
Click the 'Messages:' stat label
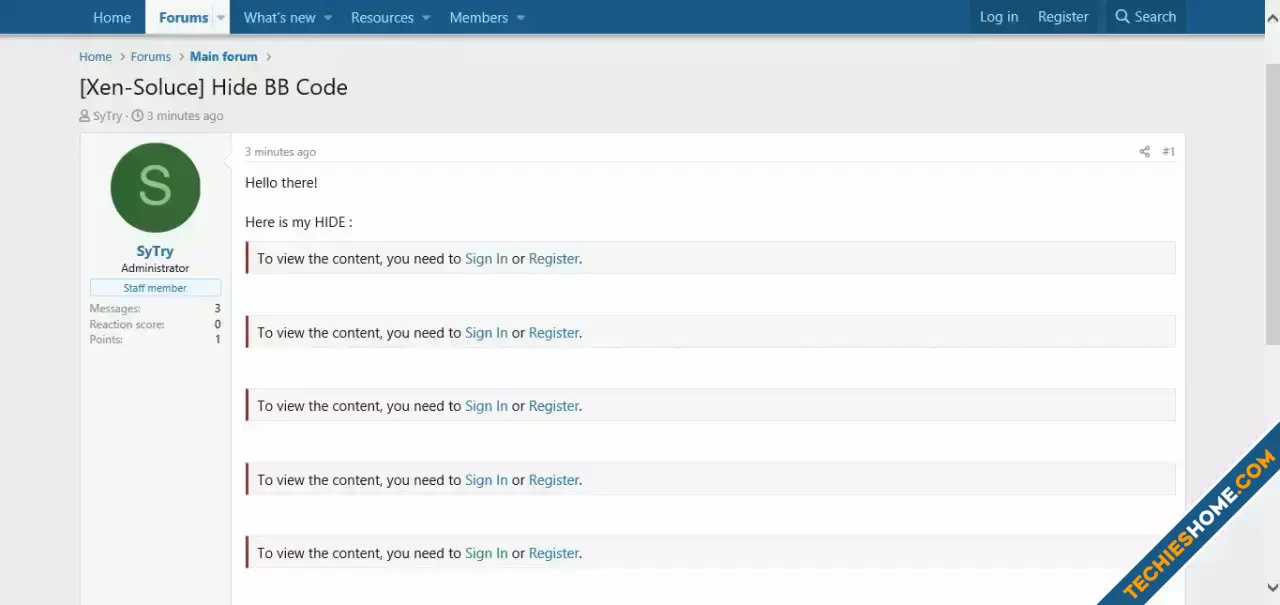pyautogui.click(x=115, y=309)
